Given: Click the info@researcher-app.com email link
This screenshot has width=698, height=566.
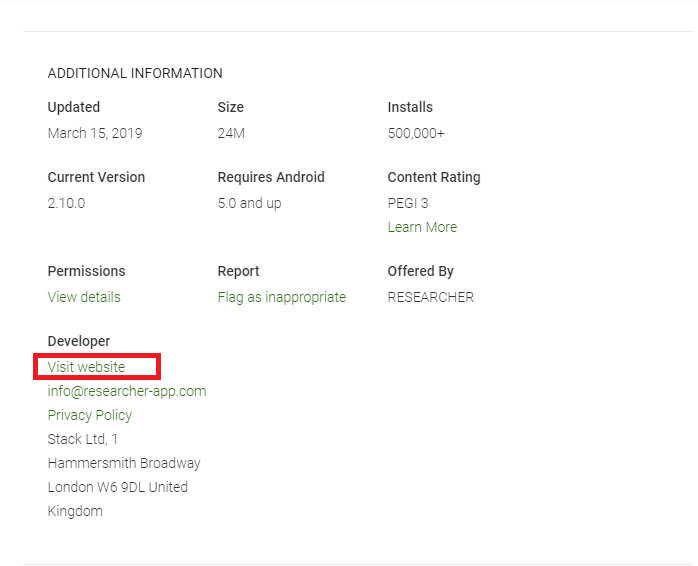Looking at the screenshot, I should [x=127, y=391].
